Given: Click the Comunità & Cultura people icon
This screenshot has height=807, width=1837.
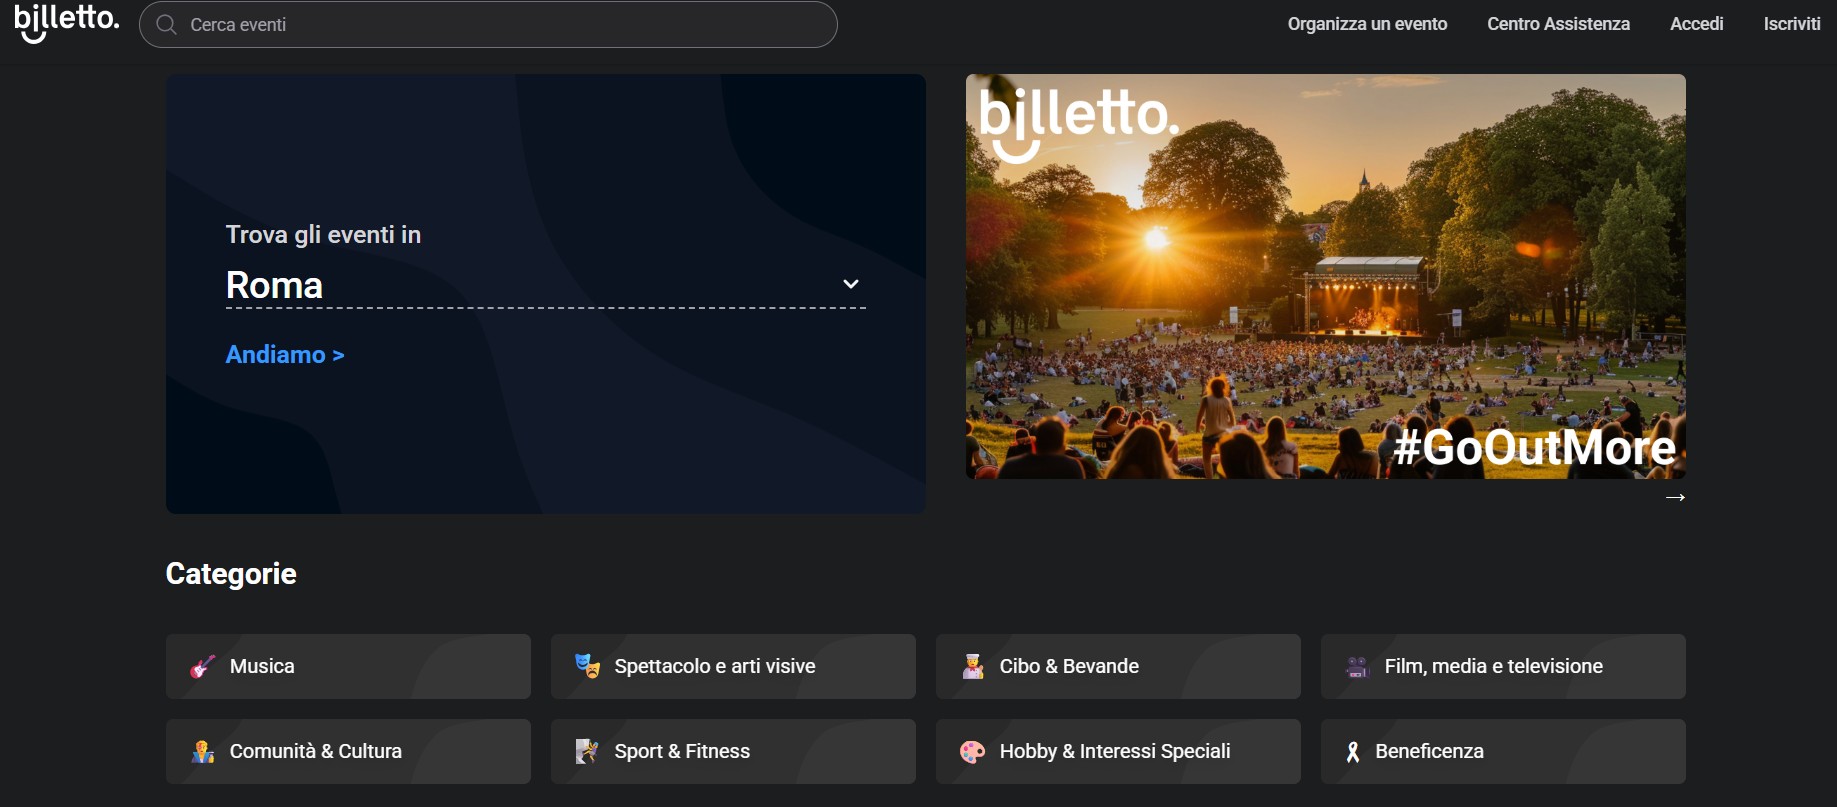Looking at the screenshot, I should click(203, 752).
